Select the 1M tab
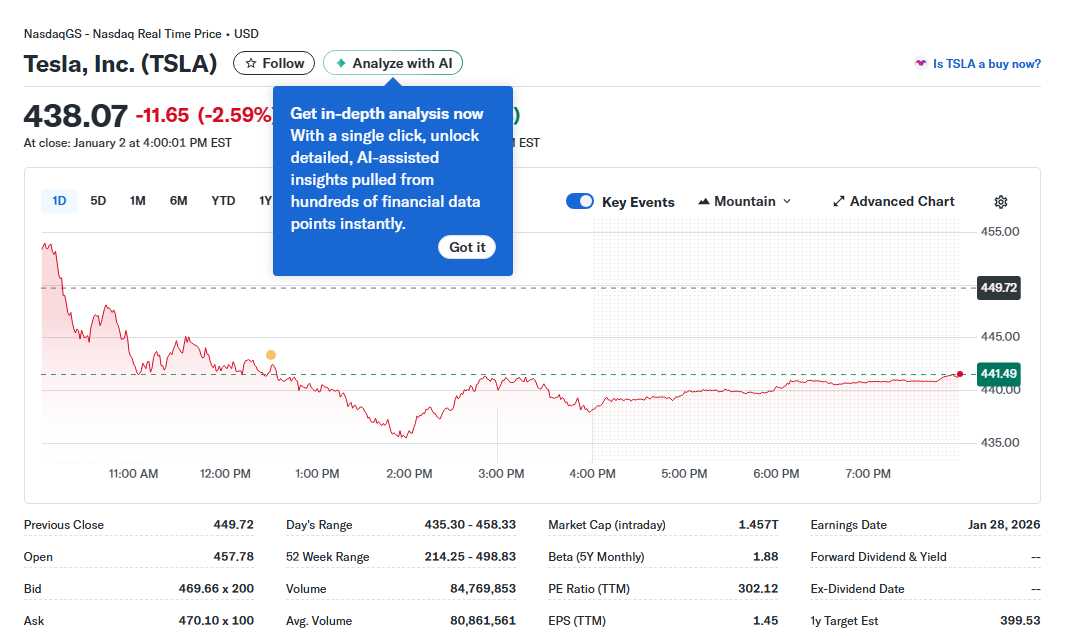The height and width of the screenshot is (636, 1065). [x=137, y=200]
